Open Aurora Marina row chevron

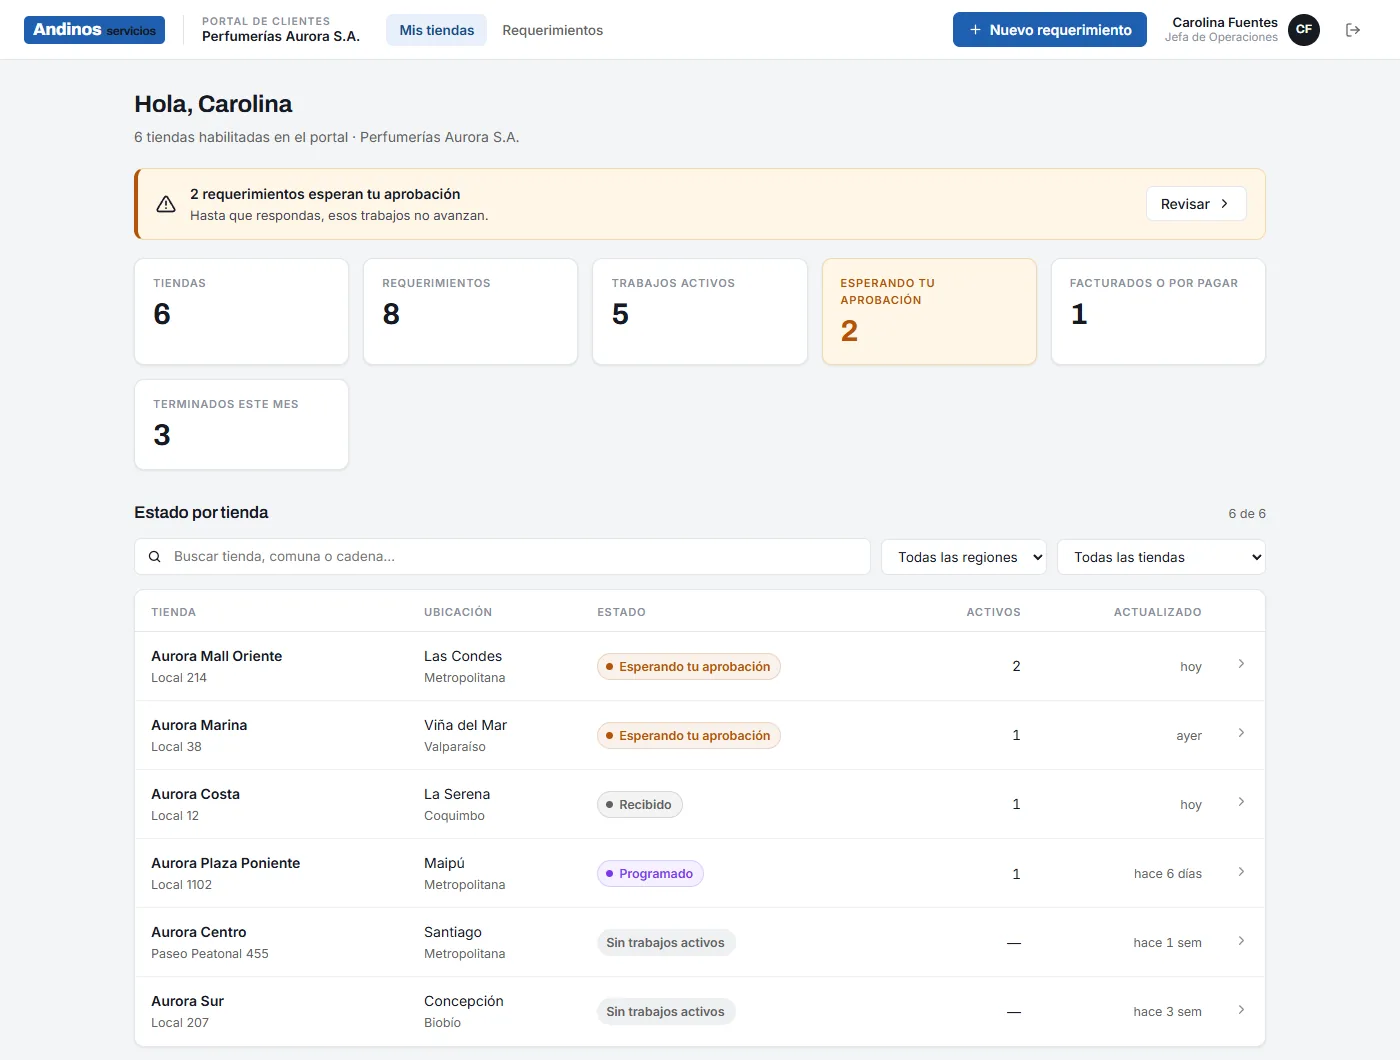pos(1241,733)
